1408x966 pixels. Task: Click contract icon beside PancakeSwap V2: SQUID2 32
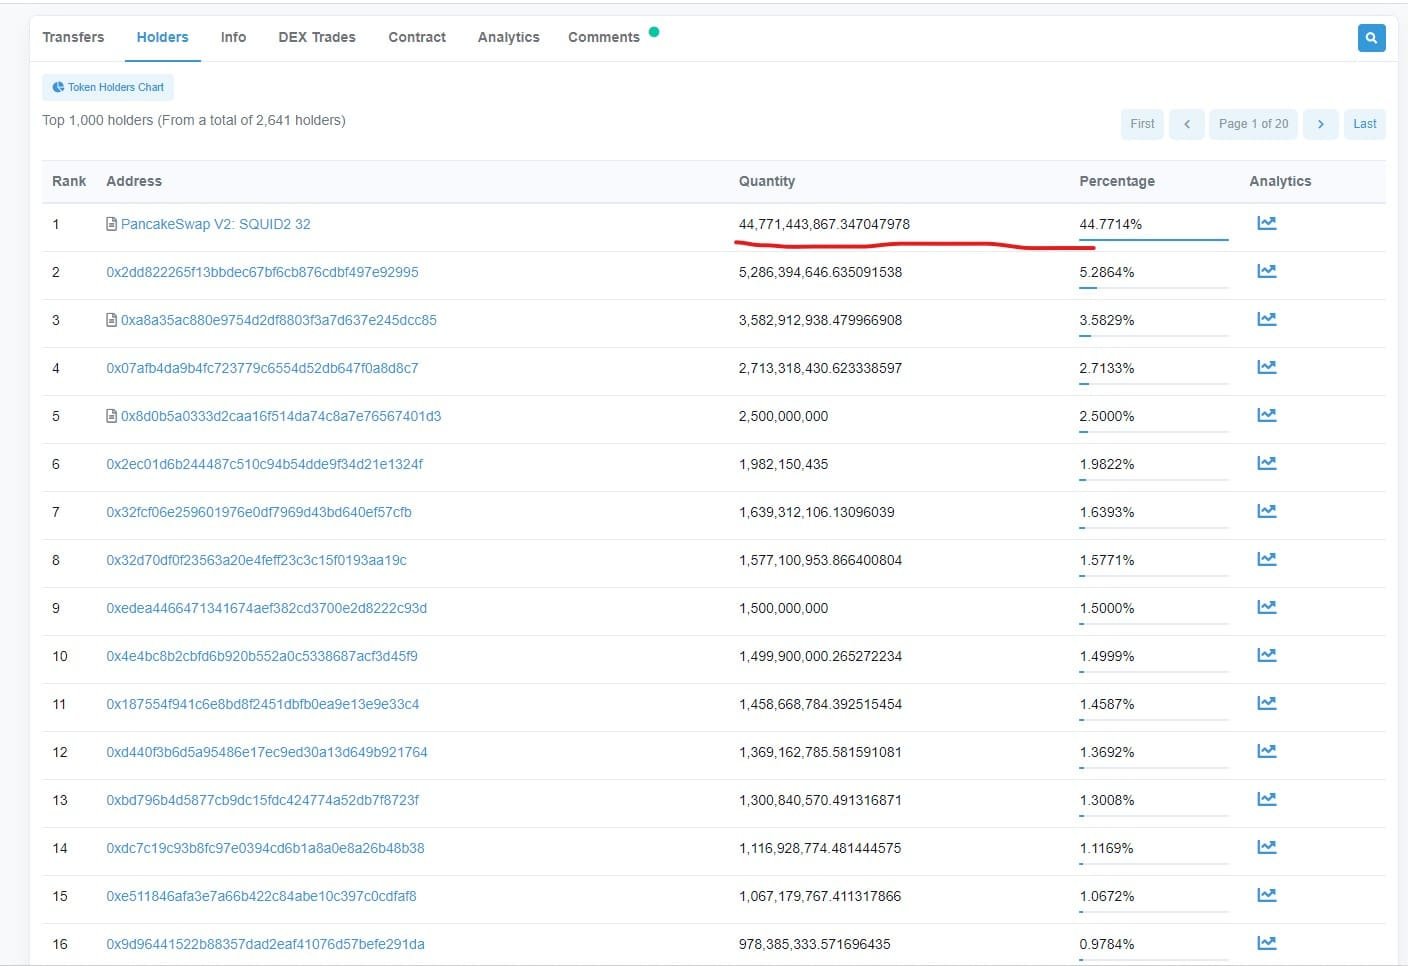[112, 224]
